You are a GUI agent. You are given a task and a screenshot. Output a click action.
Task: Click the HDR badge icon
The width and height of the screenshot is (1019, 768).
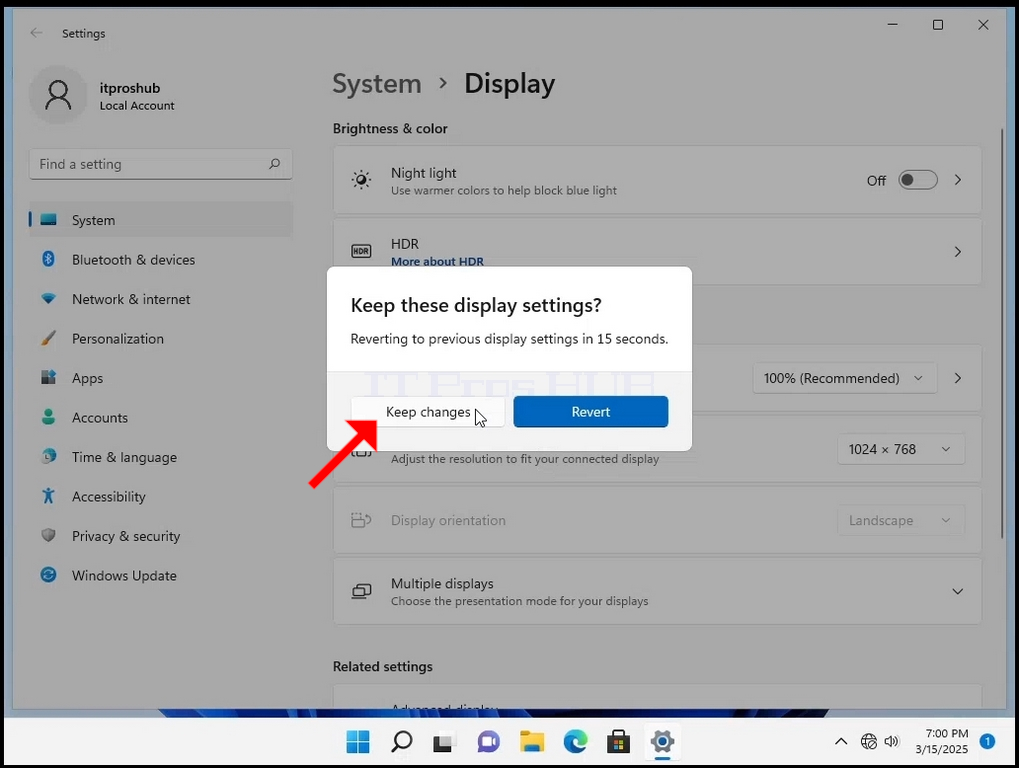[361, 251]
